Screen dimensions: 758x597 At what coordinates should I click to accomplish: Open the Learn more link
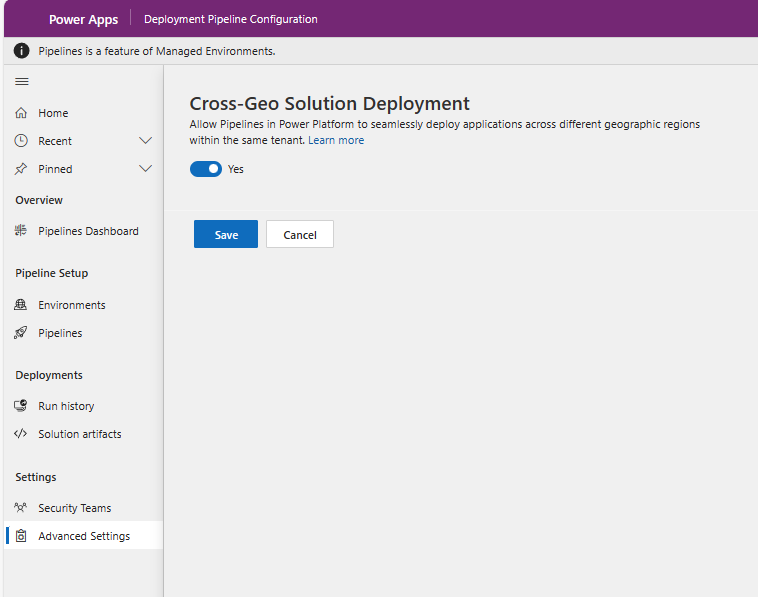coord(336,140)
